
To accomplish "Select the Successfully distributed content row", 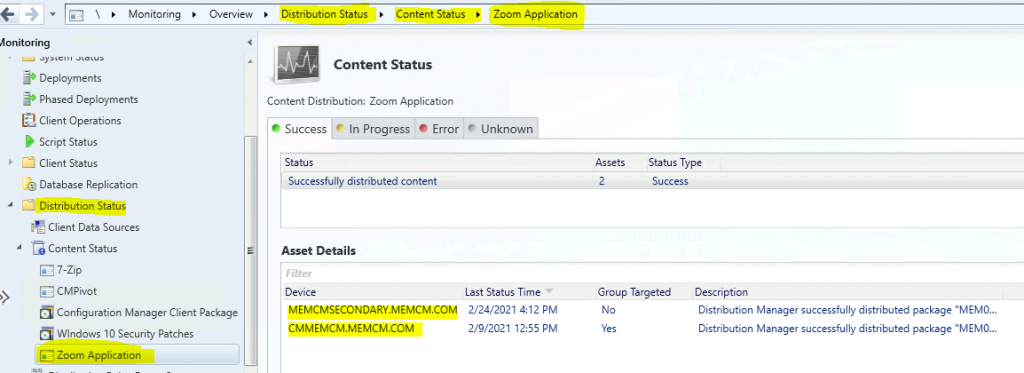I will pos(653,181).
